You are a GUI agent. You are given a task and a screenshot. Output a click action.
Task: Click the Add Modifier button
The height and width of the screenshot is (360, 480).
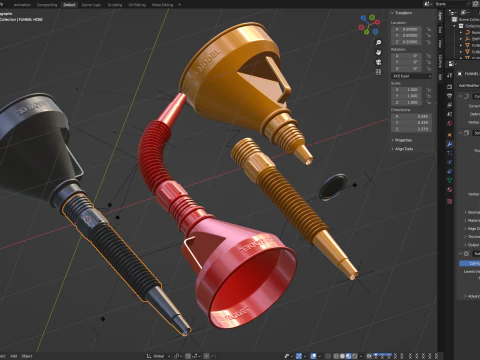click(x=469, y=85)
